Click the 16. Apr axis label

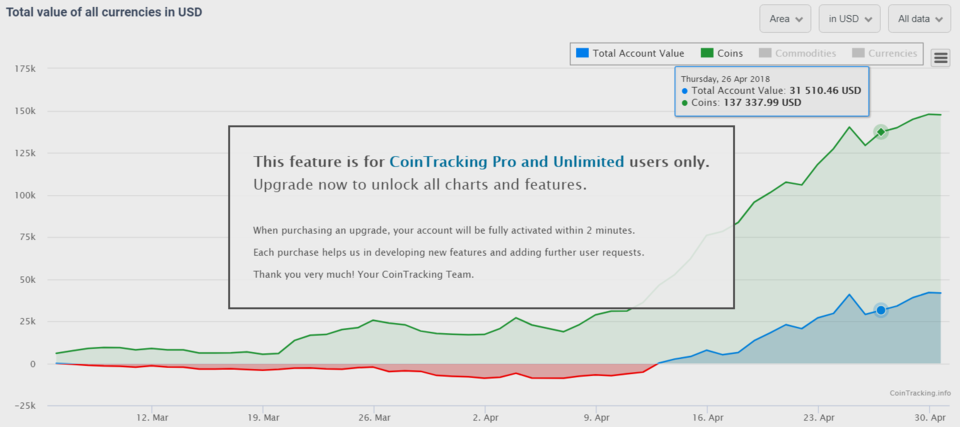click(x=707, y=417)
